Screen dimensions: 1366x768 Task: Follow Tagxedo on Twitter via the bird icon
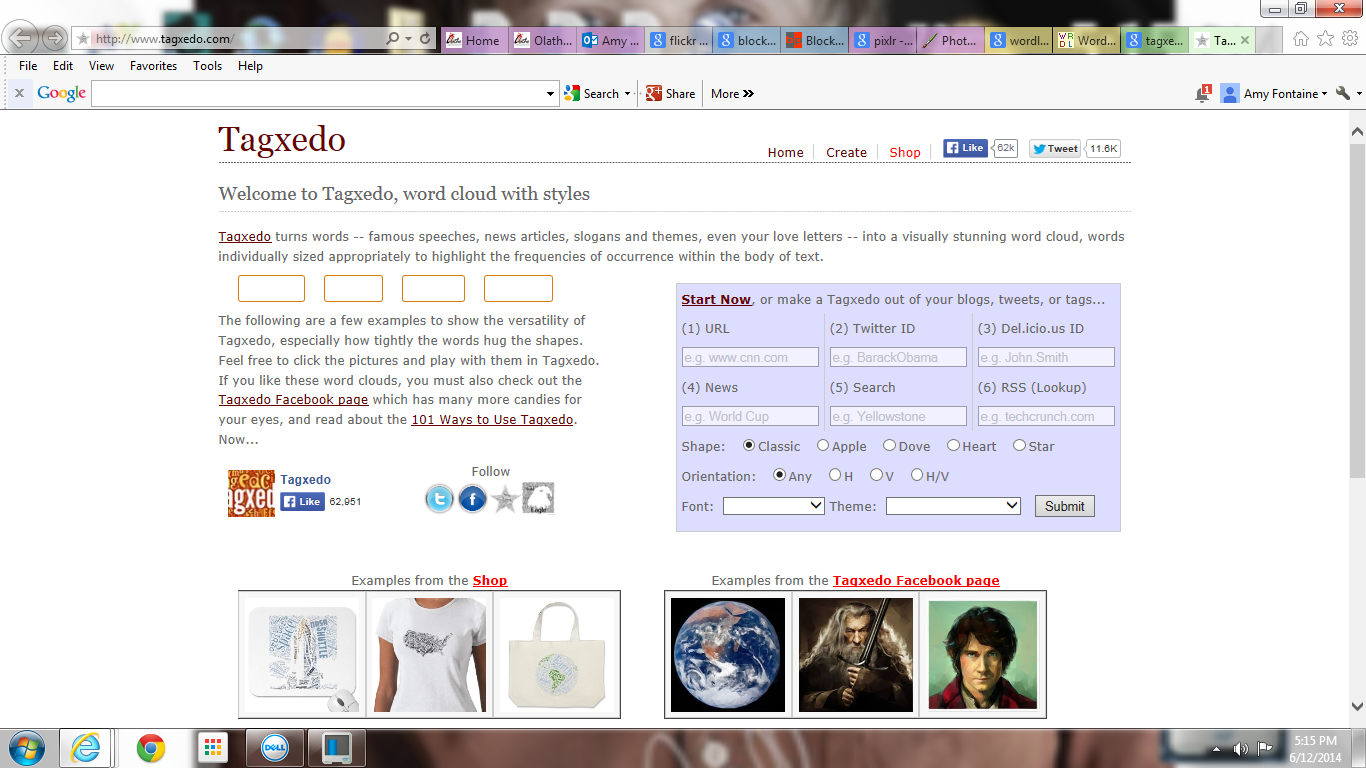(439, 498)
